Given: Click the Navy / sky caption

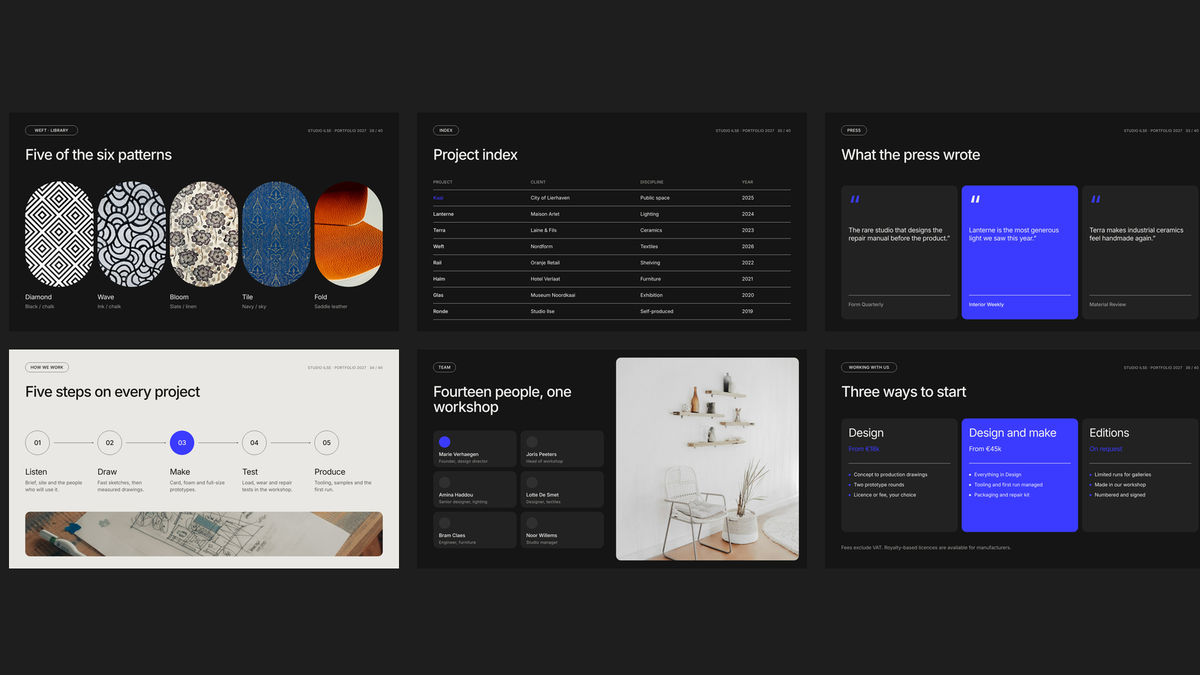Looking at the screenshot, I should [x=254, y=307].
